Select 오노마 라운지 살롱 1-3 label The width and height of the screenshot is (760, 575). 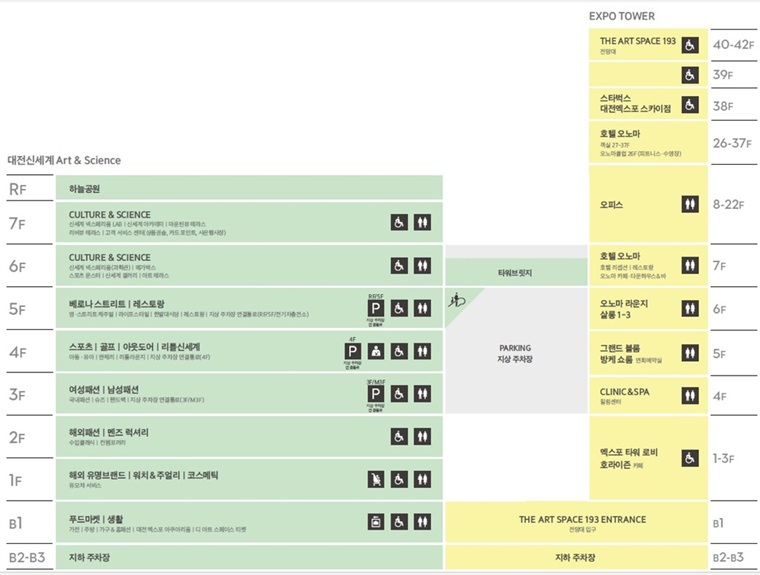pos(624,309)
